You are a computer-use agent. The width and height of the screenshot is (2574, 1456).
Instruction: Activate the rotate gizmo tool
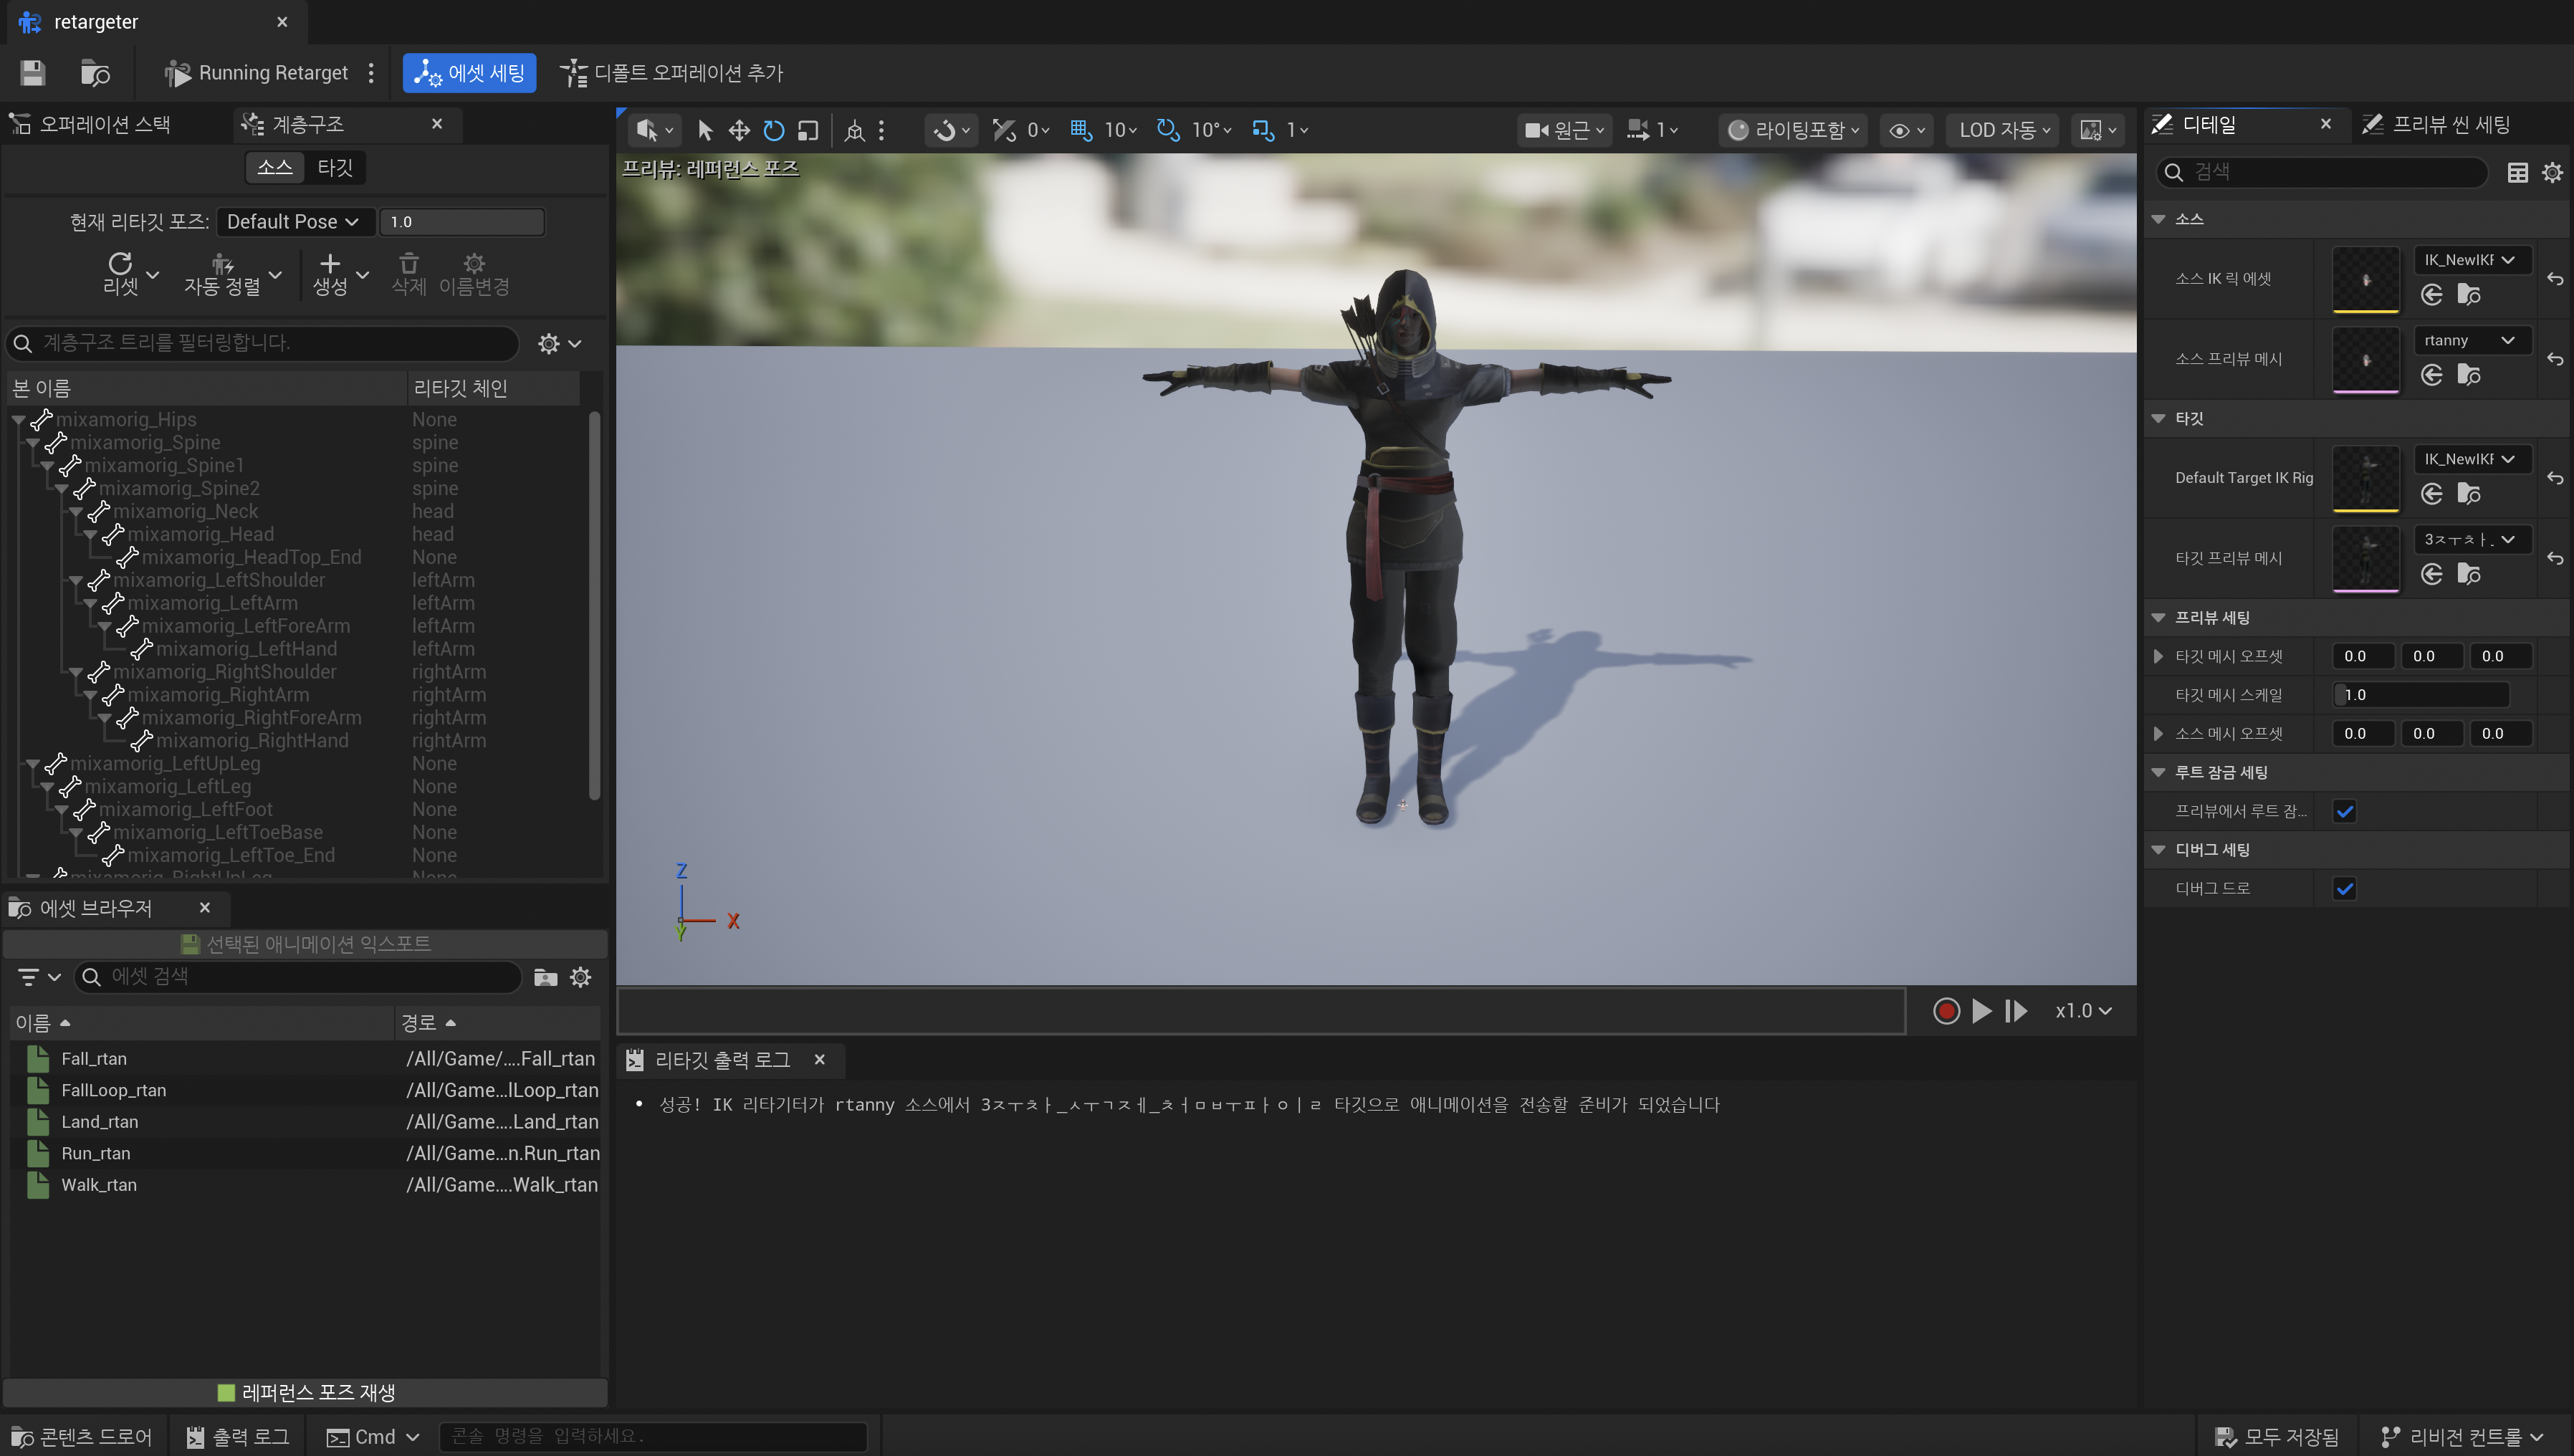(x=773, y=130)
